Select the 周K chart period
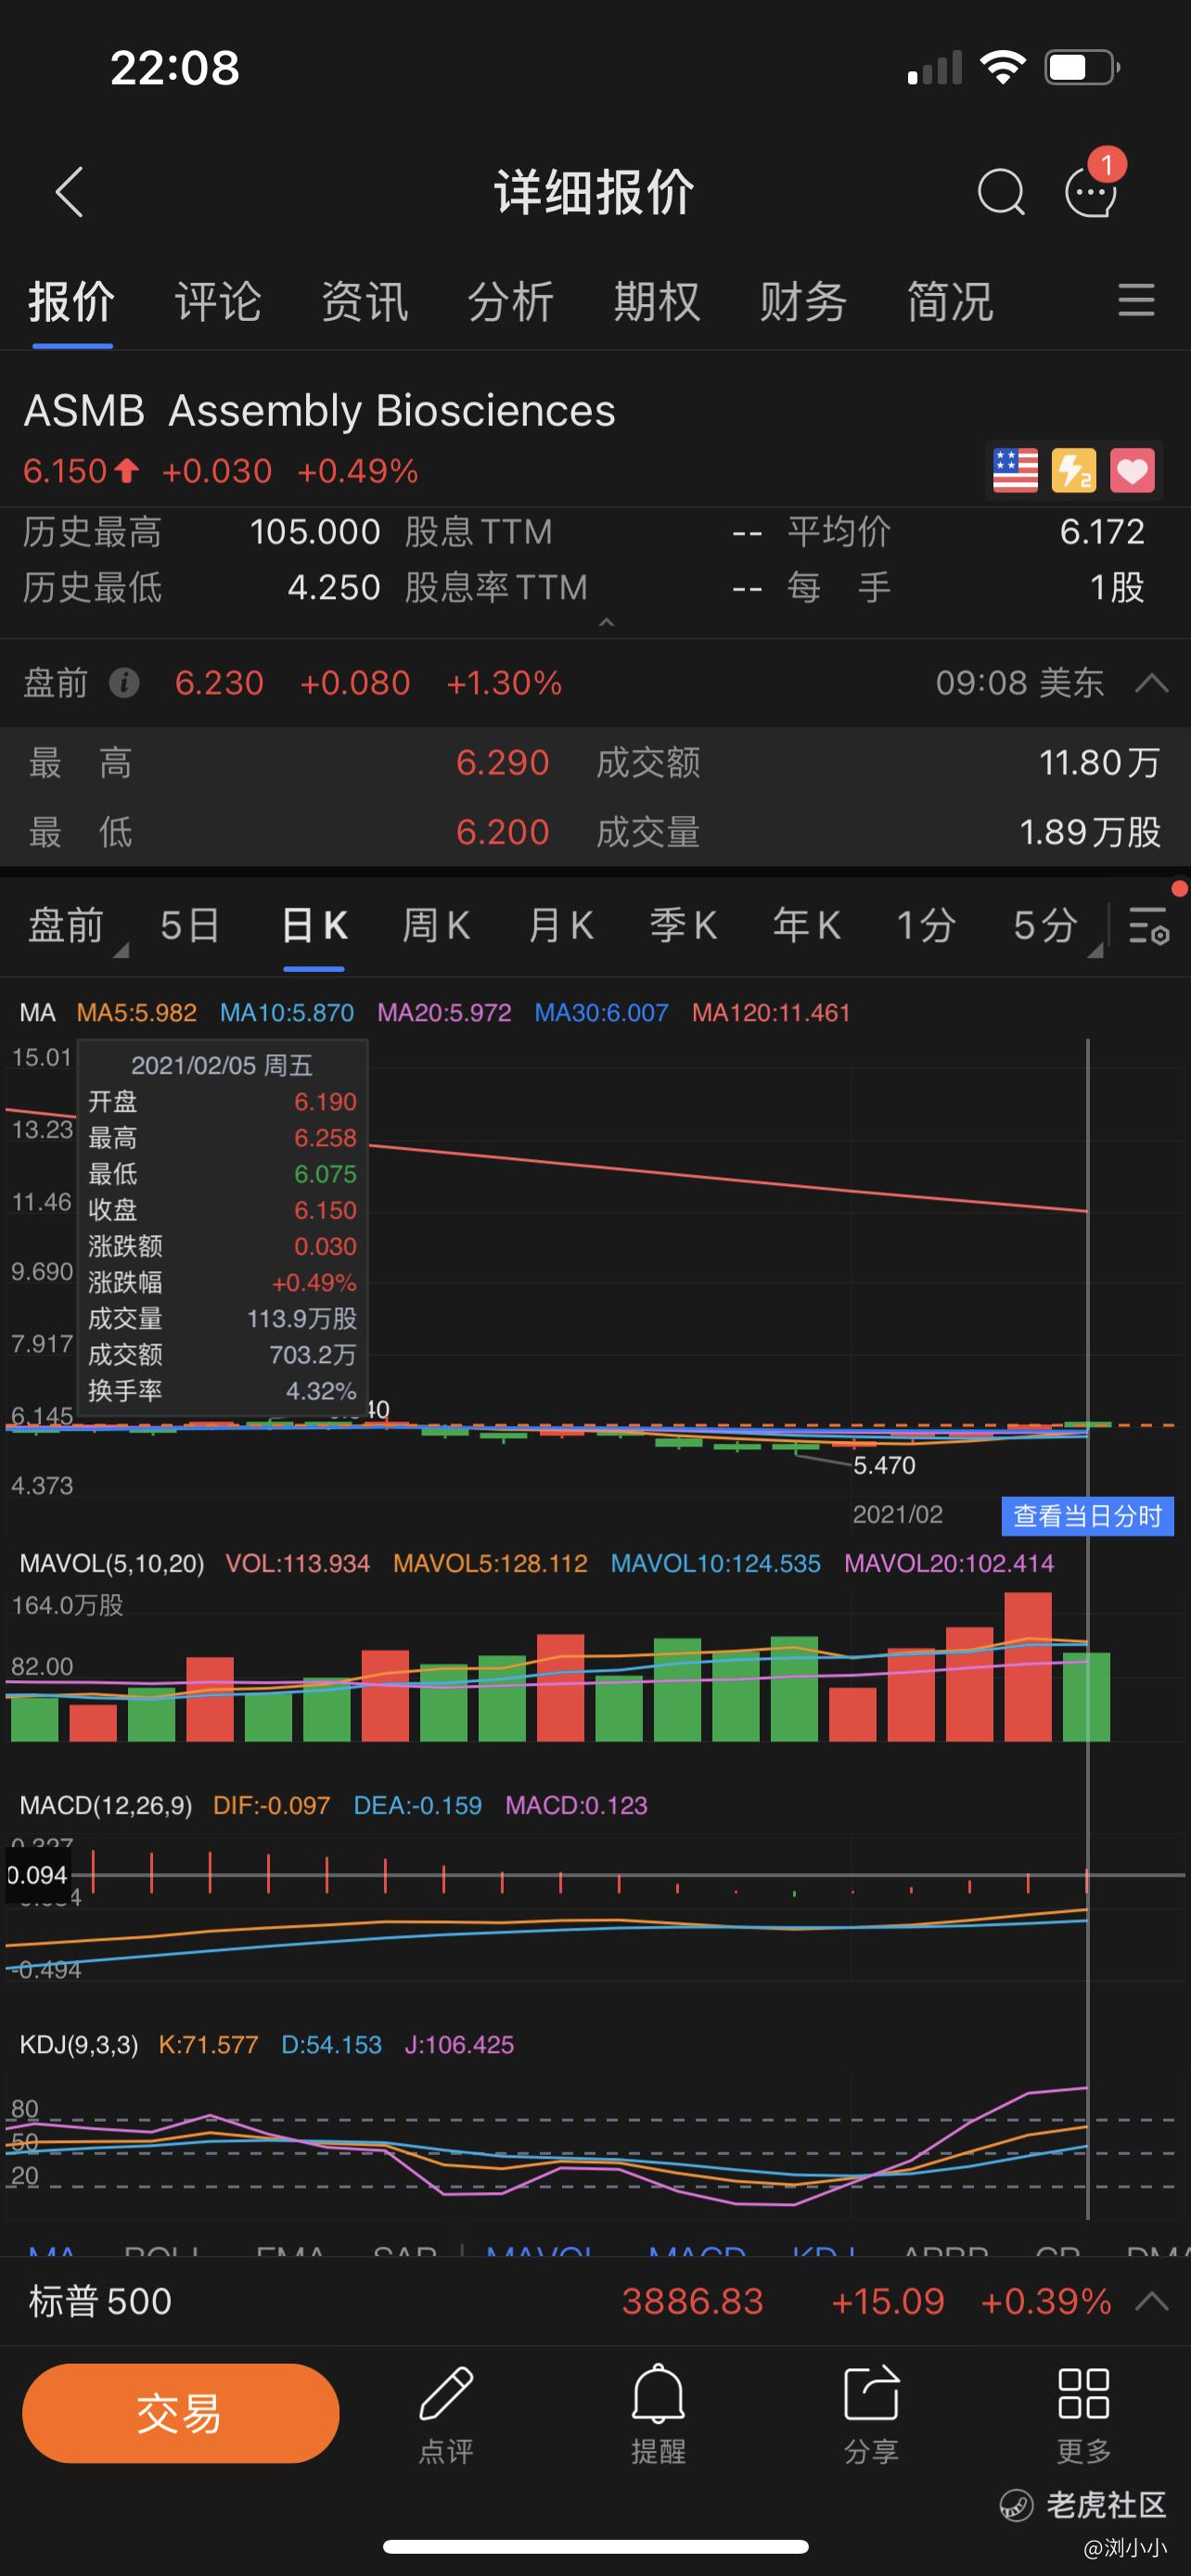The height and width of the screenshot is (2576, 1191). [436, 925]
